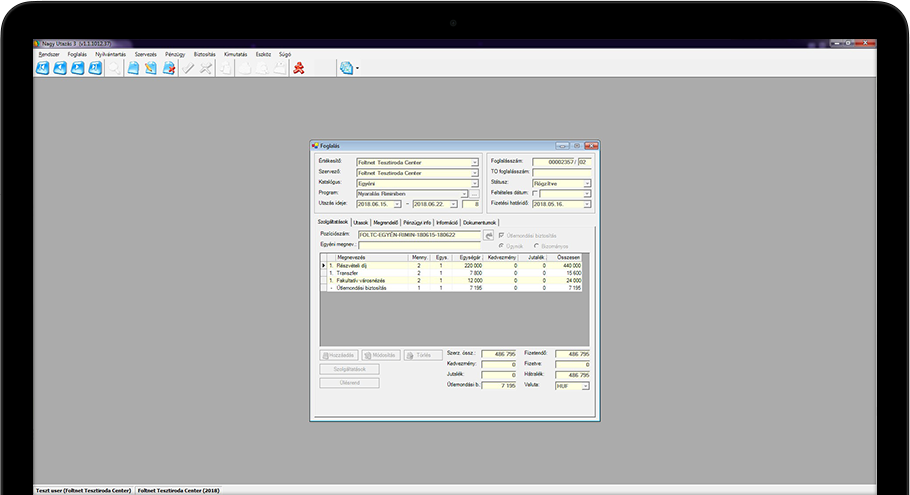Select the Fakultatív városnézés row
Viewport: 910px width, 495px height.
tap(451, 280)
